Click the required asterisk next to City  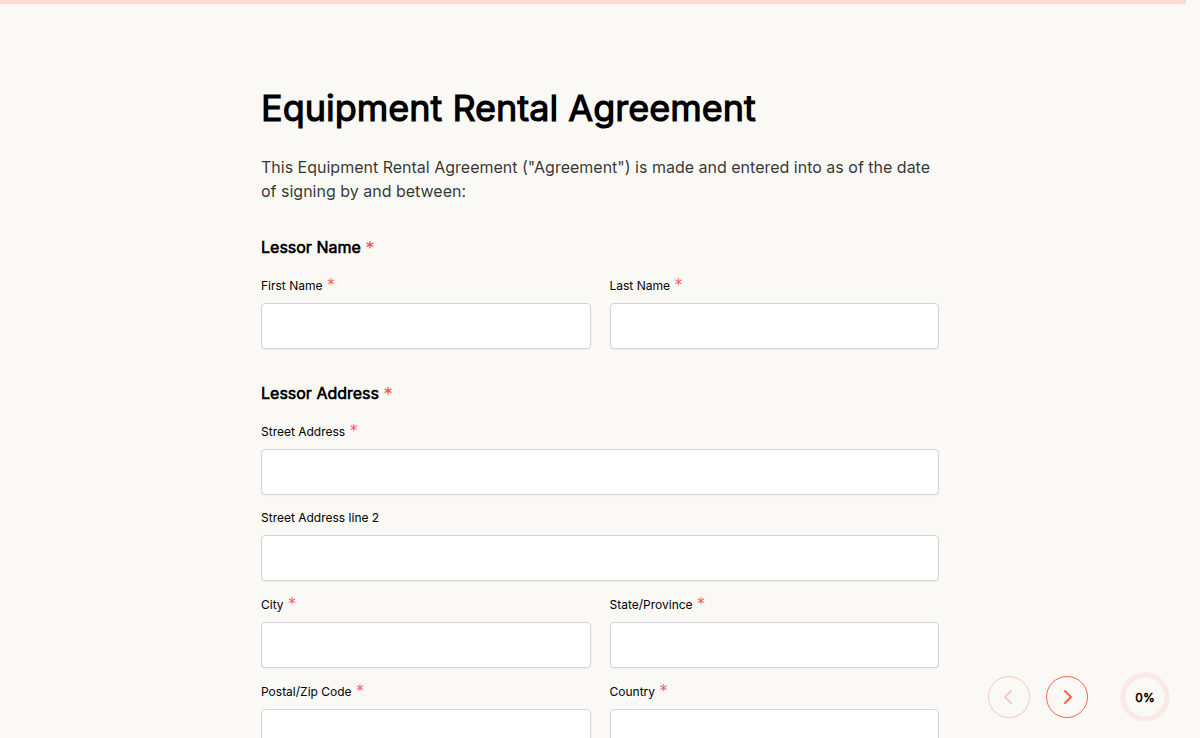(x=291, y=600)
